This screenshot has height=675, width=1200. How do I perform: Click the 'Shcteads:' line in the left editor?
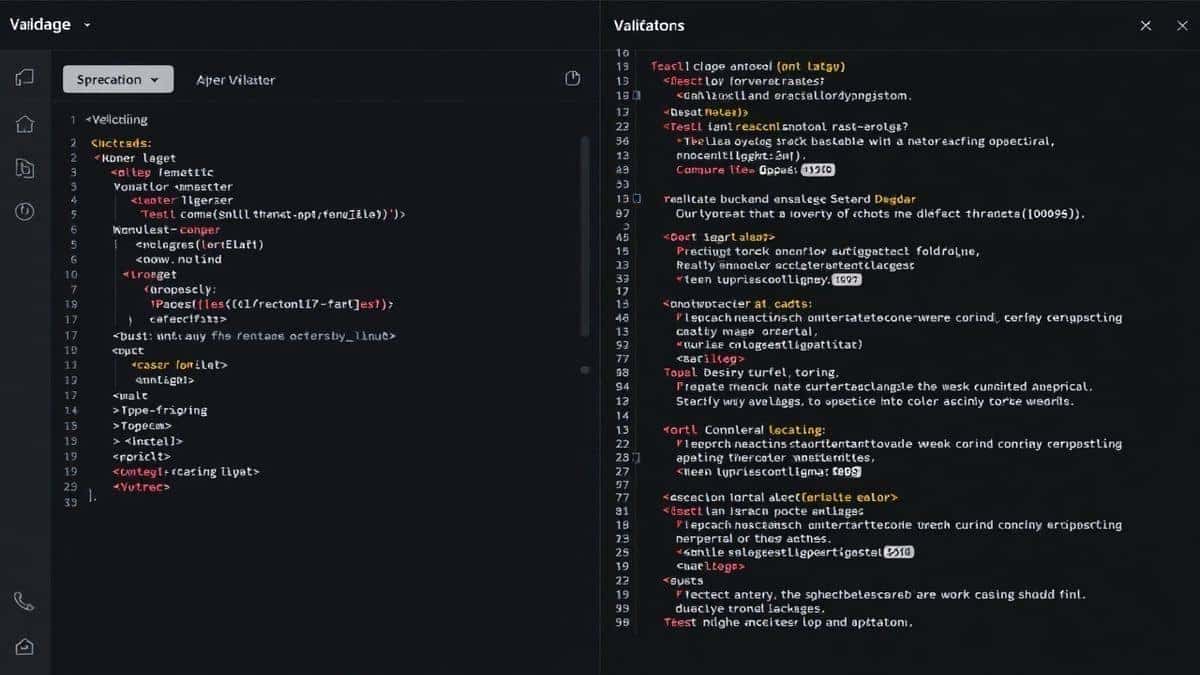pyautogui.click(x=121, y=143)
